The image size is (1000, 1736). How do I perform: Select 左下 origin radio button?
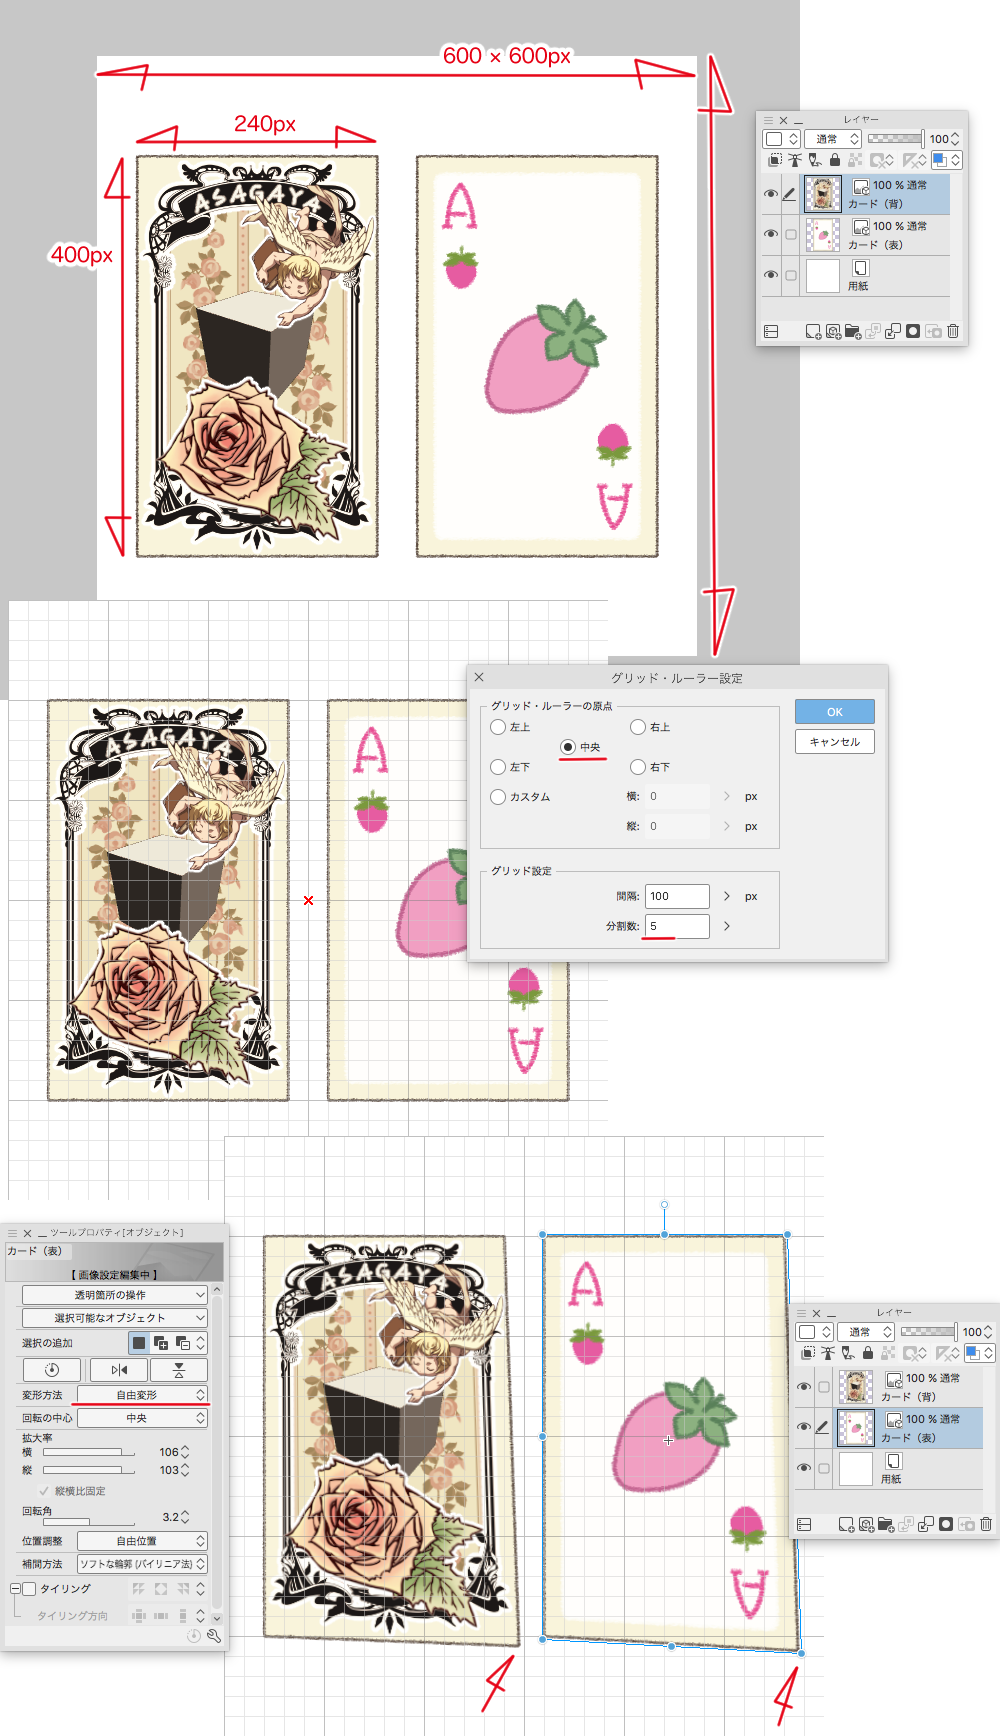pyautogui.click(x=498, y=767)
